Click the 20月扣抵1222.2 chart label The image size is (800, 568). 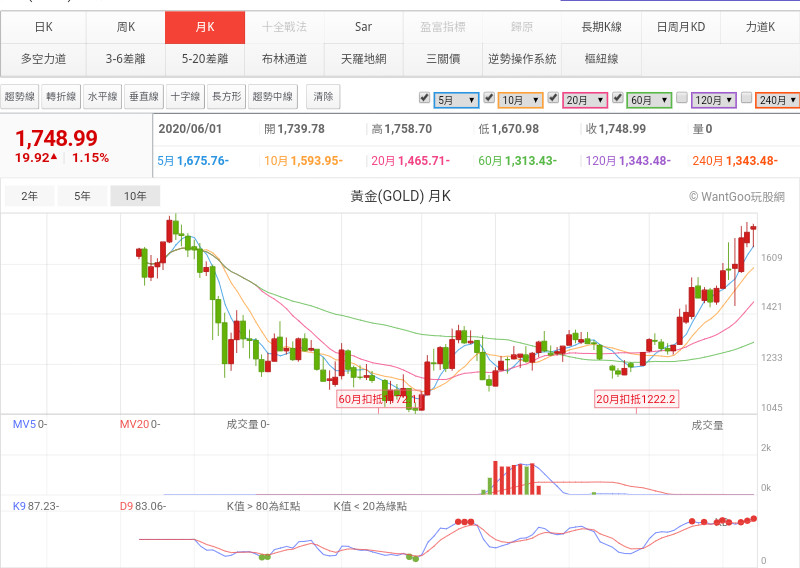click(x=636, y=399)
